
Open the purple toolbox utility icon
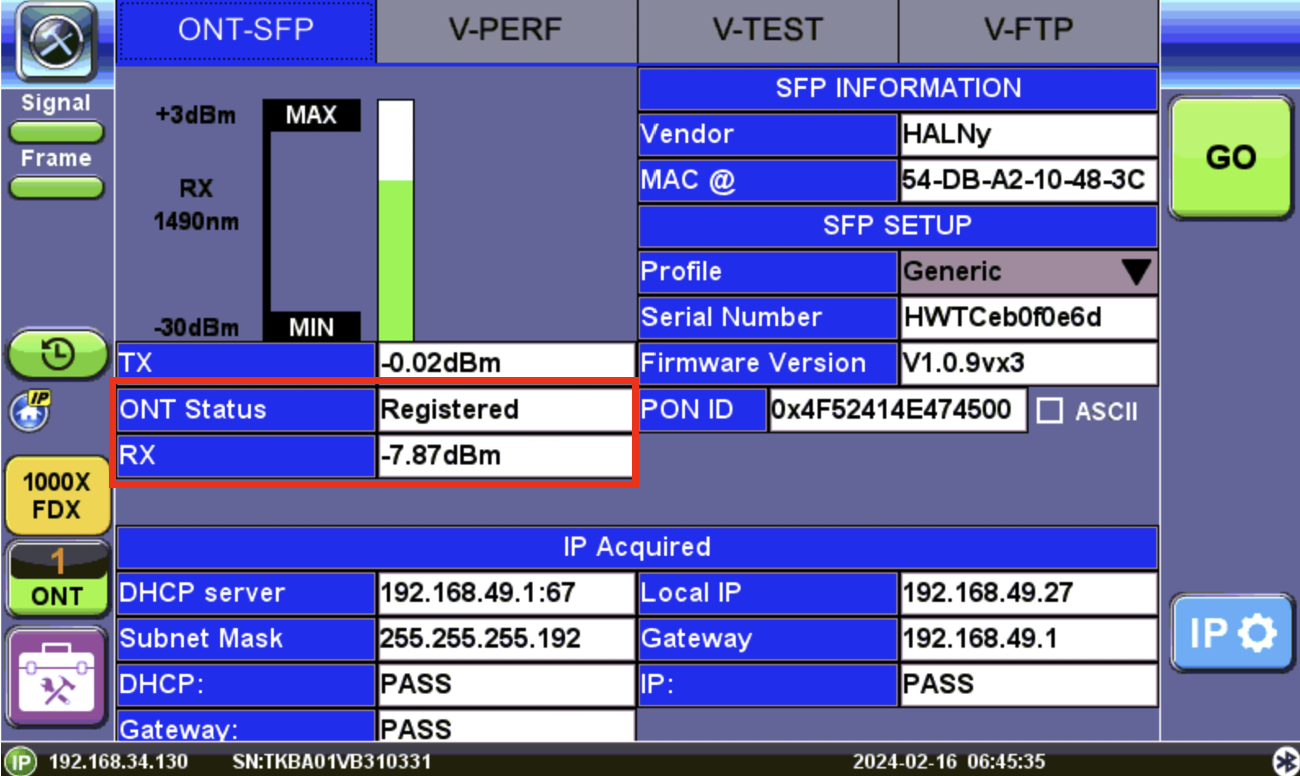click(x=57, y=677)
